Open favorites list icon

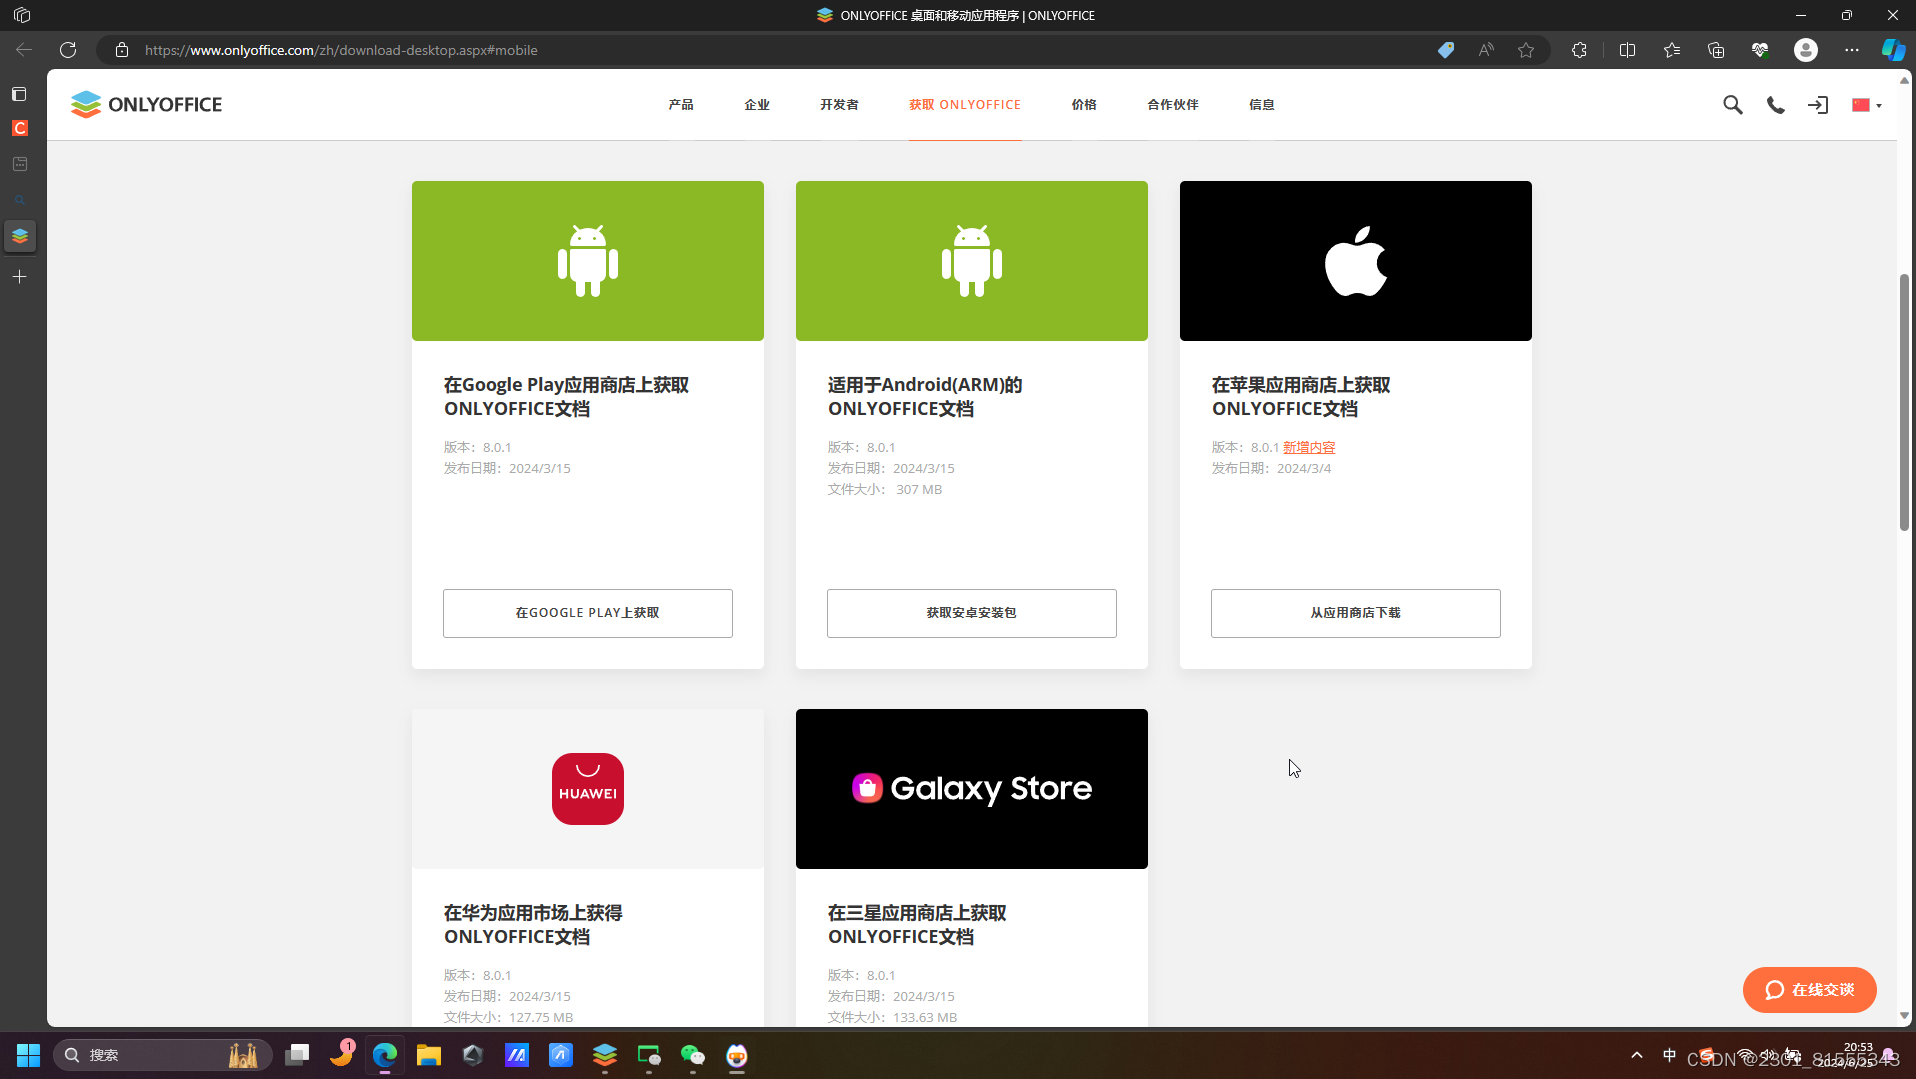click(x=1672, y=50)
